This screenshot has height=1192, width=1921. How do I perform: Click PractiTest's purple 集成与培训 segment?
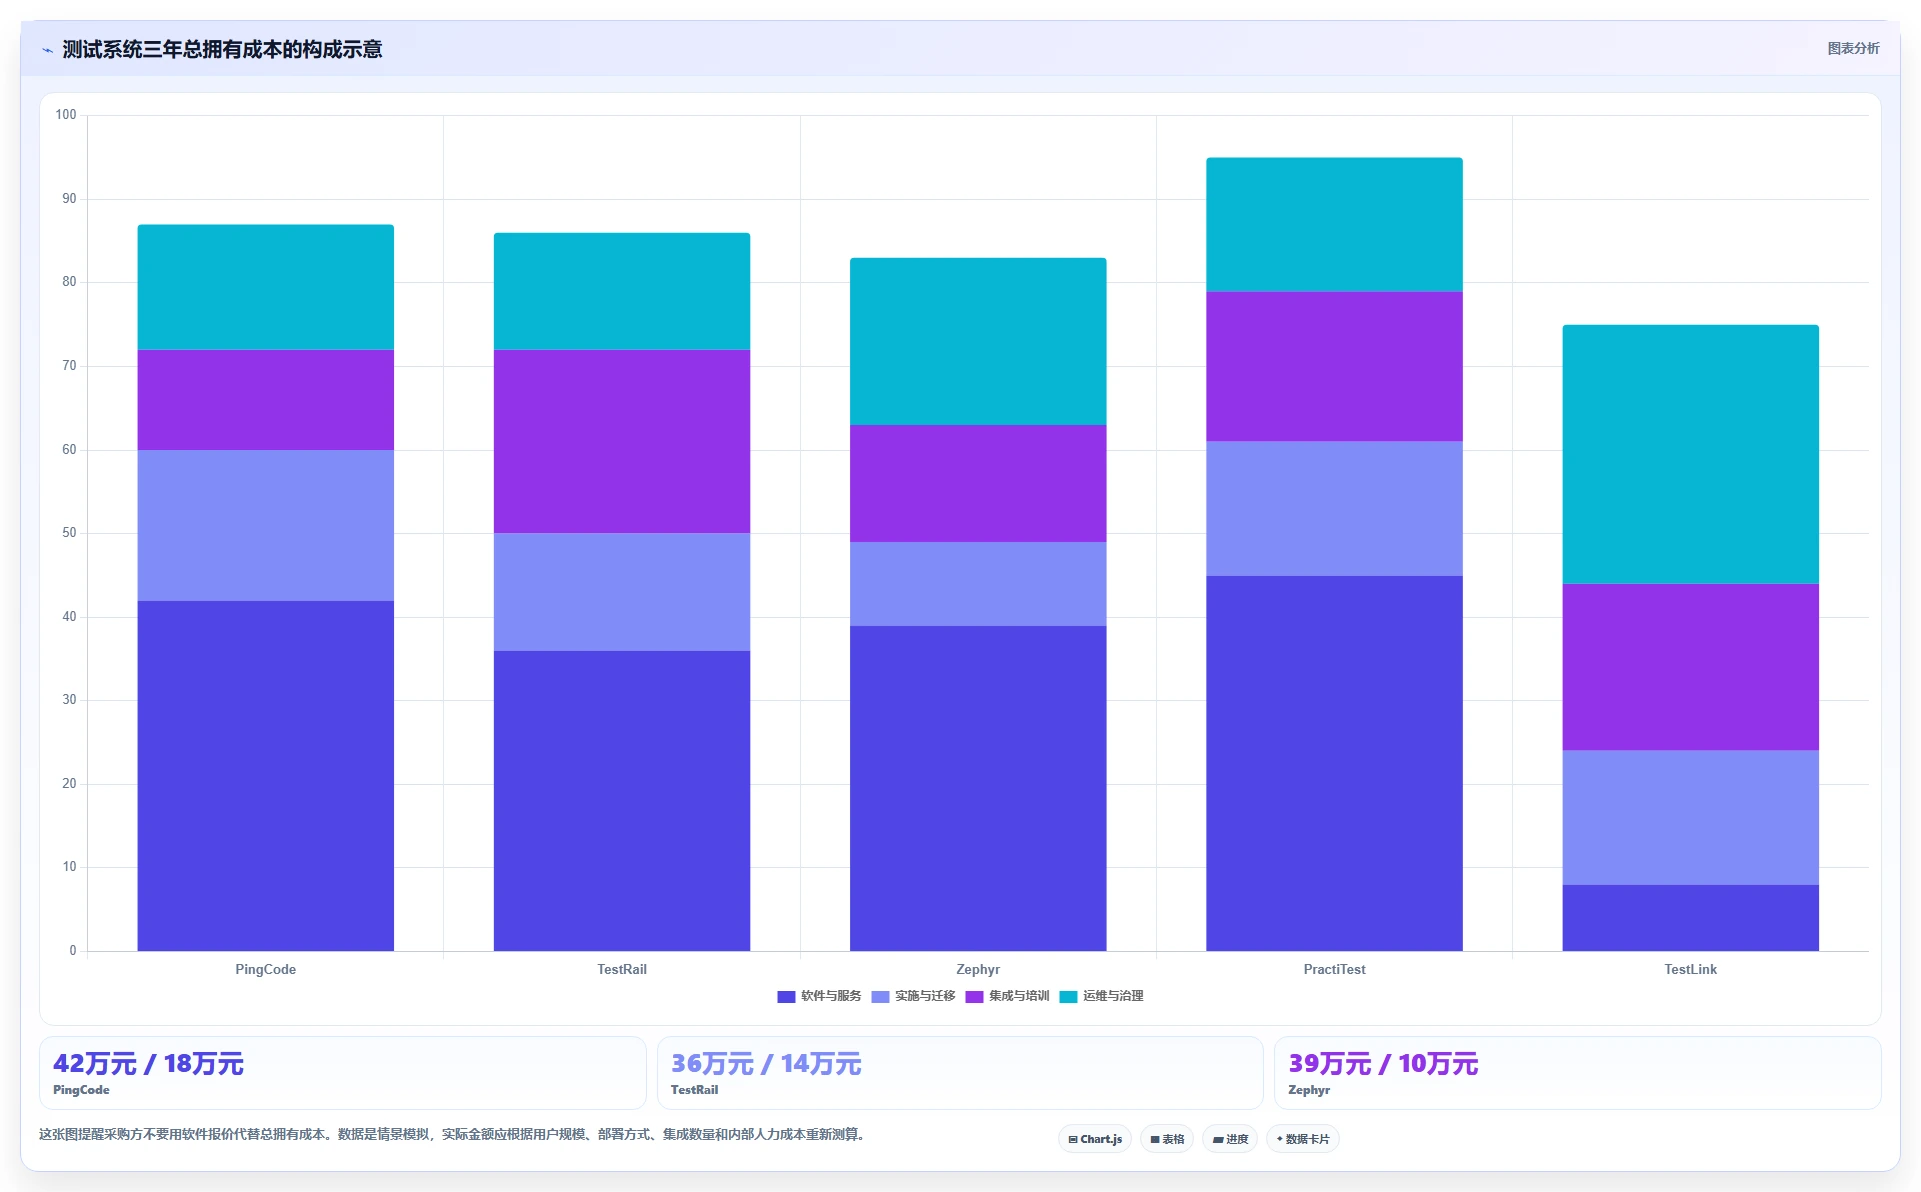tap(1334, 367)
